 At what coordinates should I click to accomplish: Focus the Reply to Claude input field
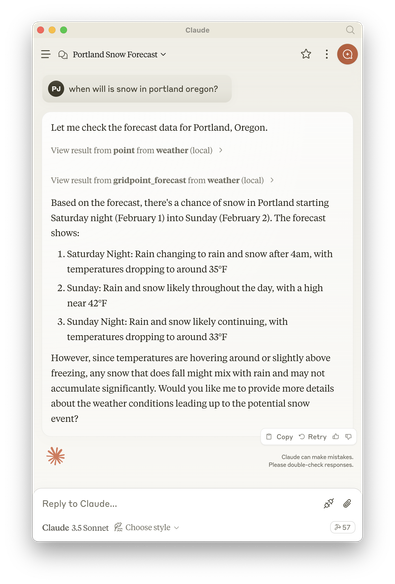(x=179, y=504)
